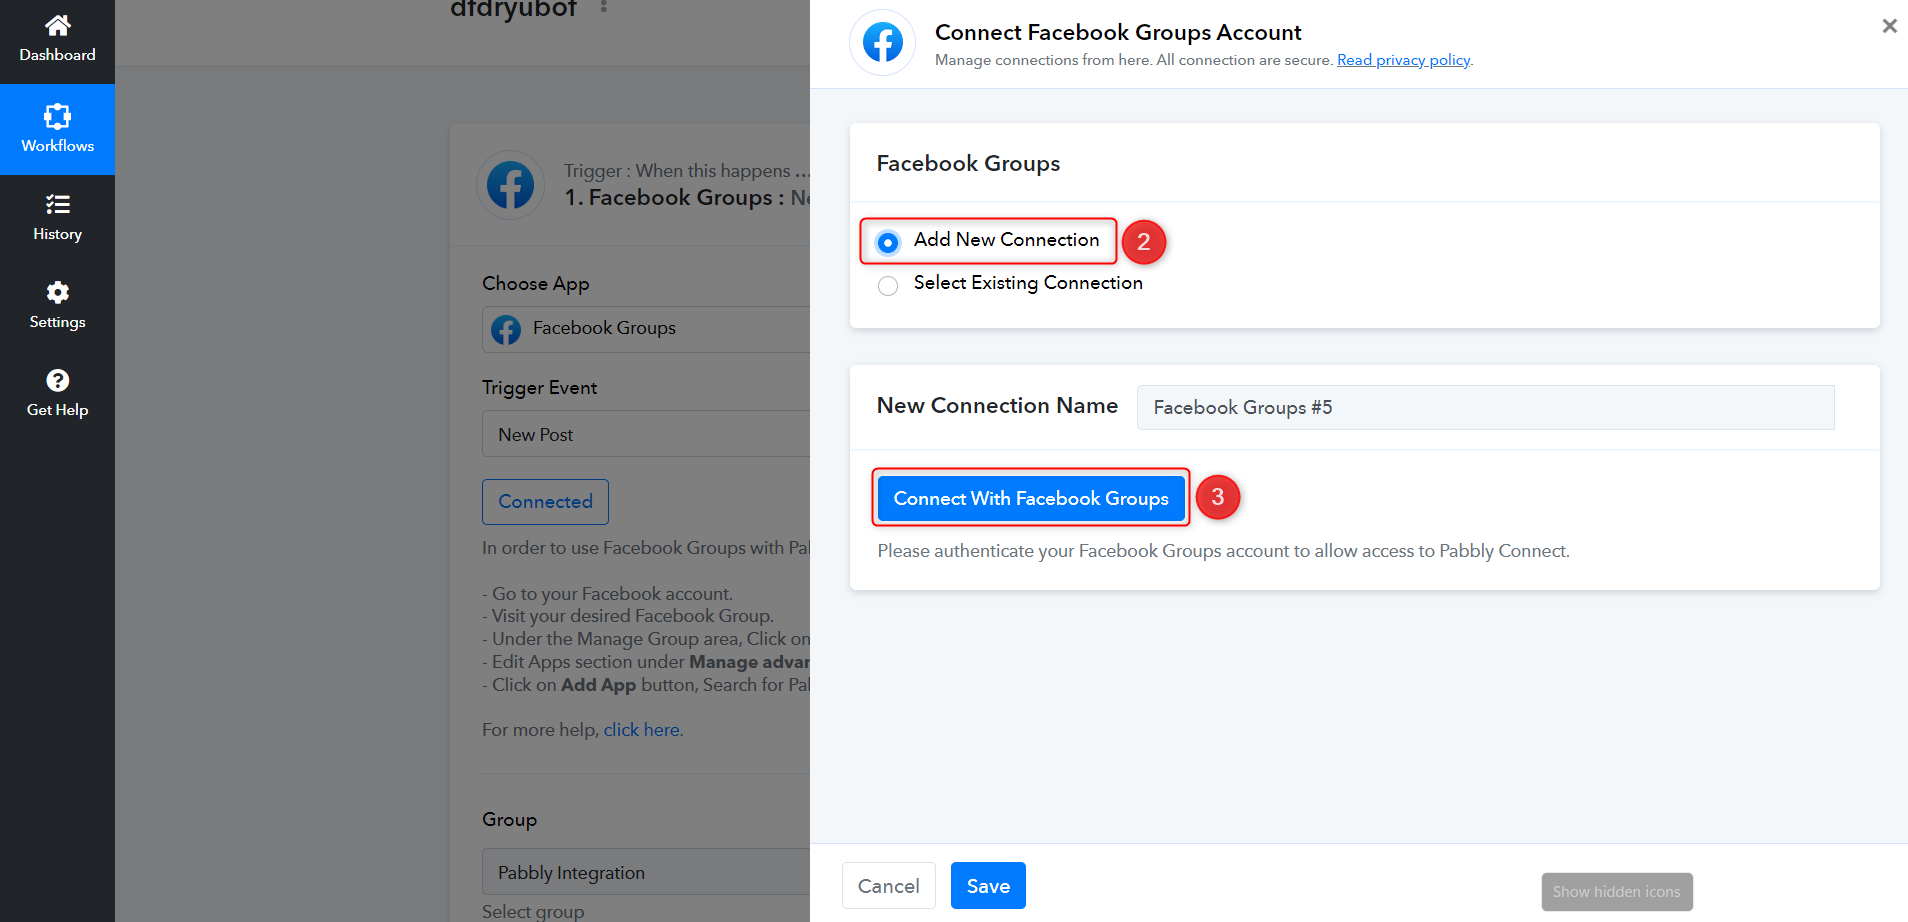Open the Group Pabbly Integration dropdown

(646, 872)
